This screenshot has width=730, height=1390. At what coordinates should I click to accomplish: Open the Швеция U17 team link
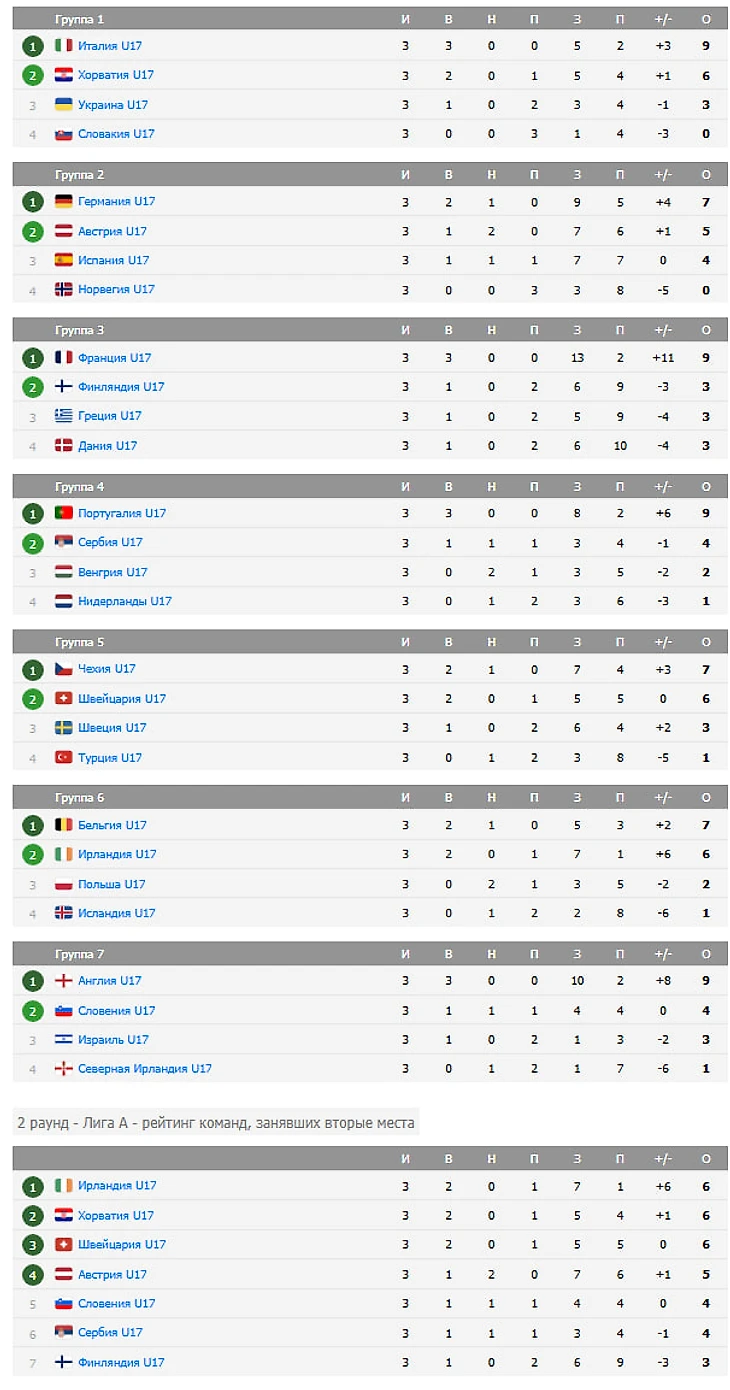click(x=112, y=727)
